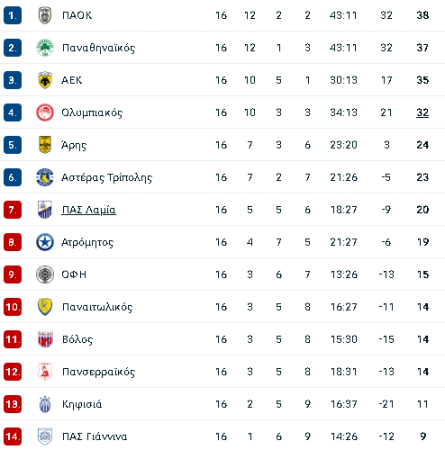This screenshot has height=450, width=445.
Task: Click the Αστέρας Τρίπολης blue-yellow logo
Action: point(45,177)
